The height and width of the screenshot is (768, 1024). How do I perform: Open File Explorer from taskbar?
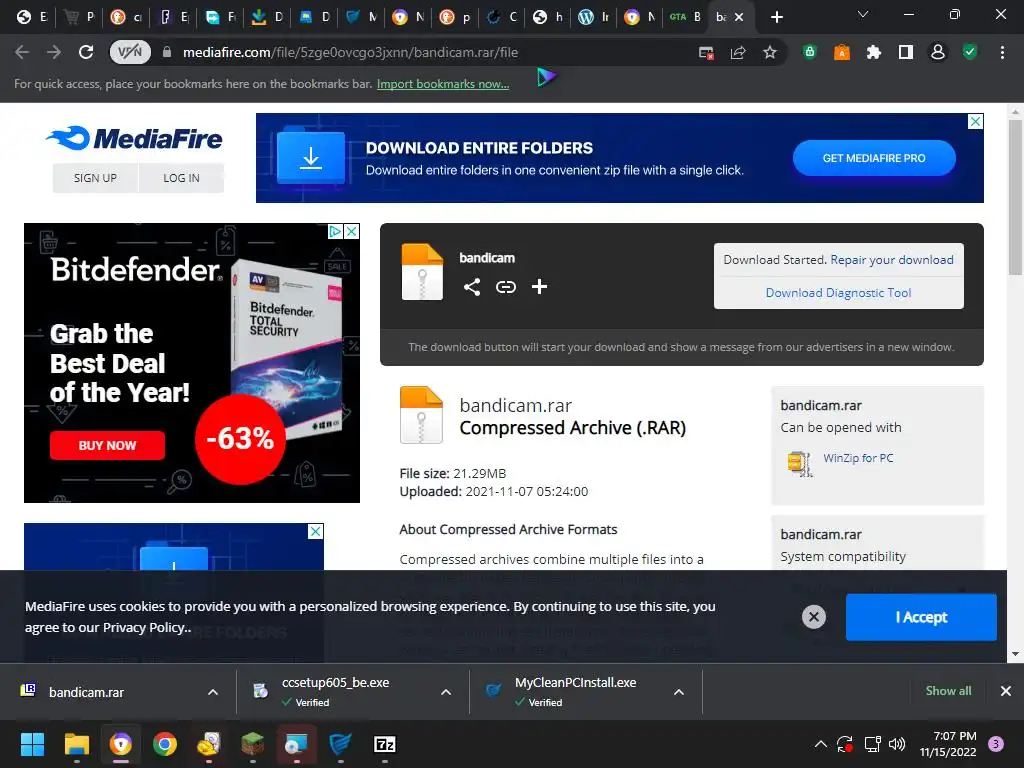coord(76,744)
